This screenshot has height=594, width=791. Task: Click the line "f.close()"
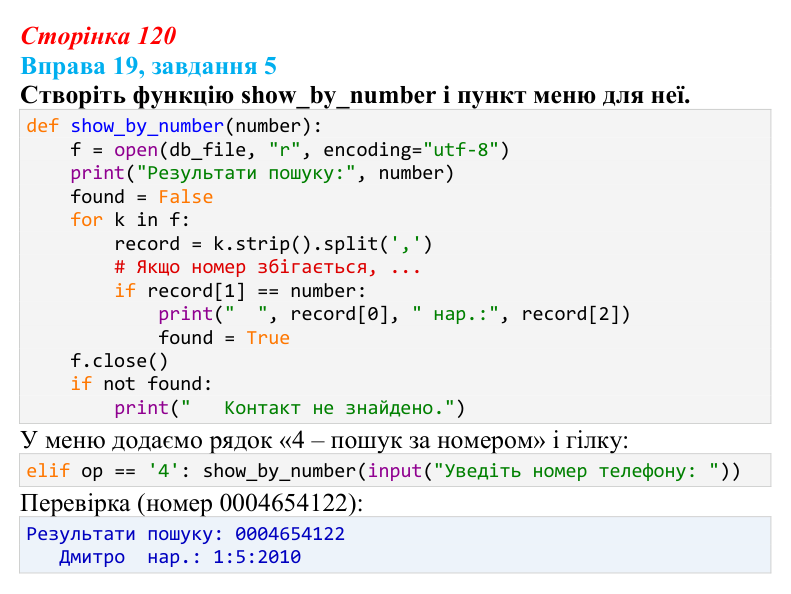(x=119, y=361)
